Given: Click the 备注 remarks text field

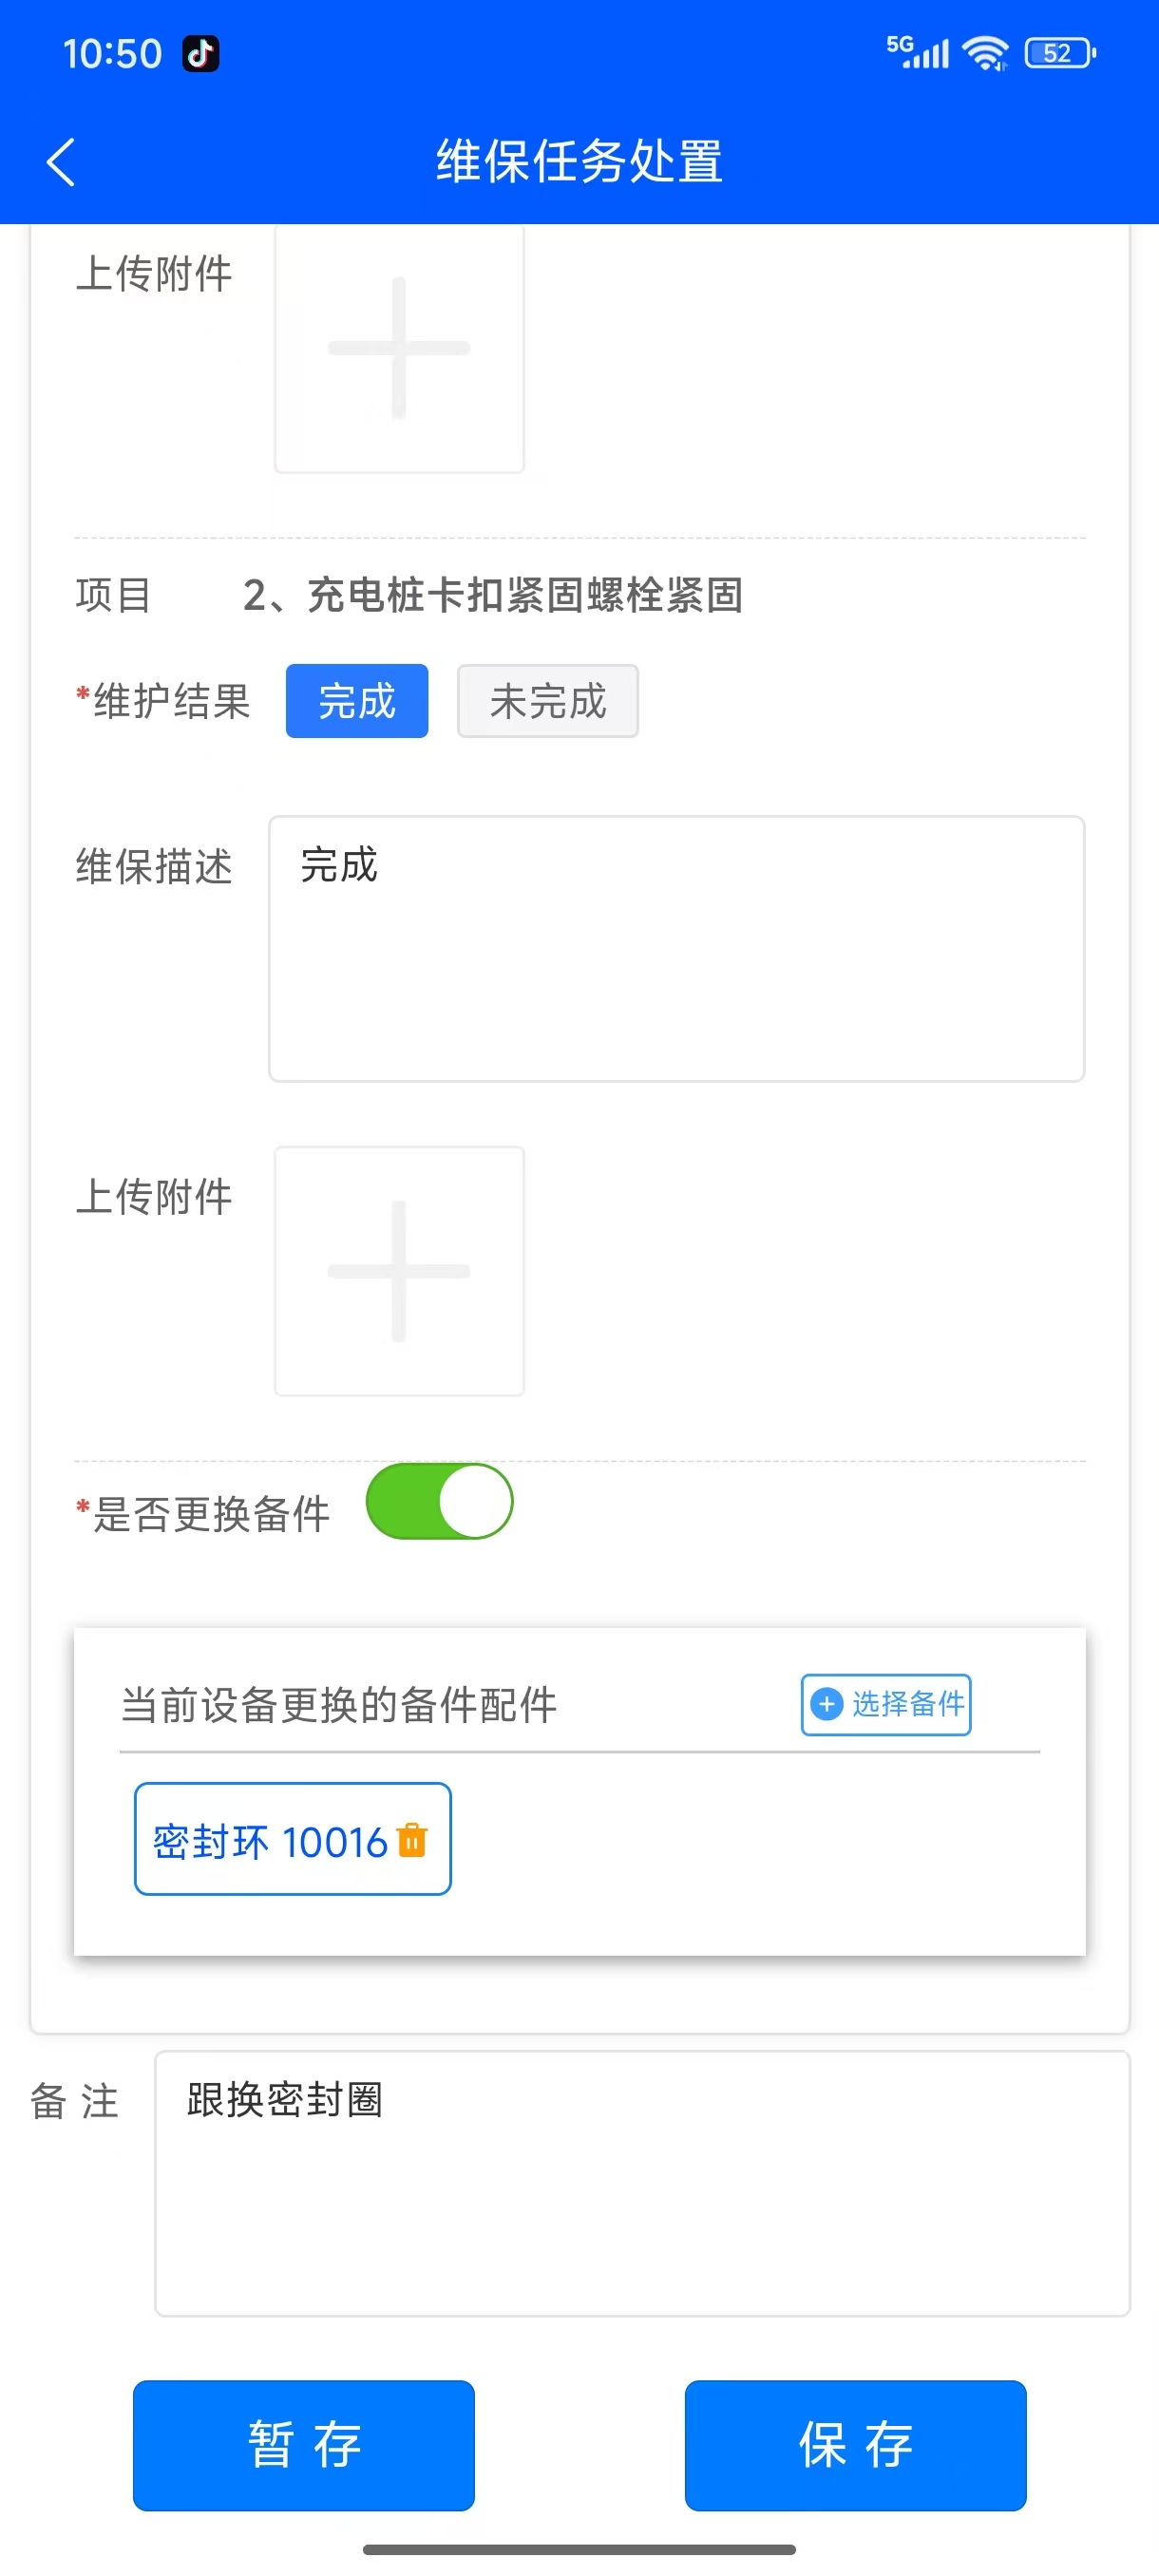Looking at the screenshot, I should coord(642,2183).
